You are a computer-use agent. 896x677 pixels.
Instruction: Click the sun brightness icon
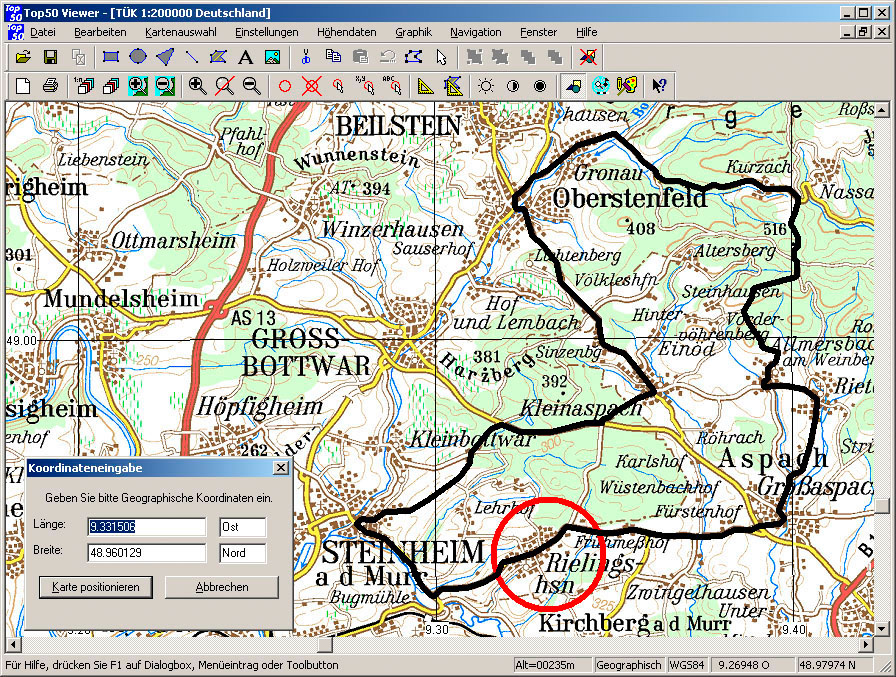pos(486,86)
